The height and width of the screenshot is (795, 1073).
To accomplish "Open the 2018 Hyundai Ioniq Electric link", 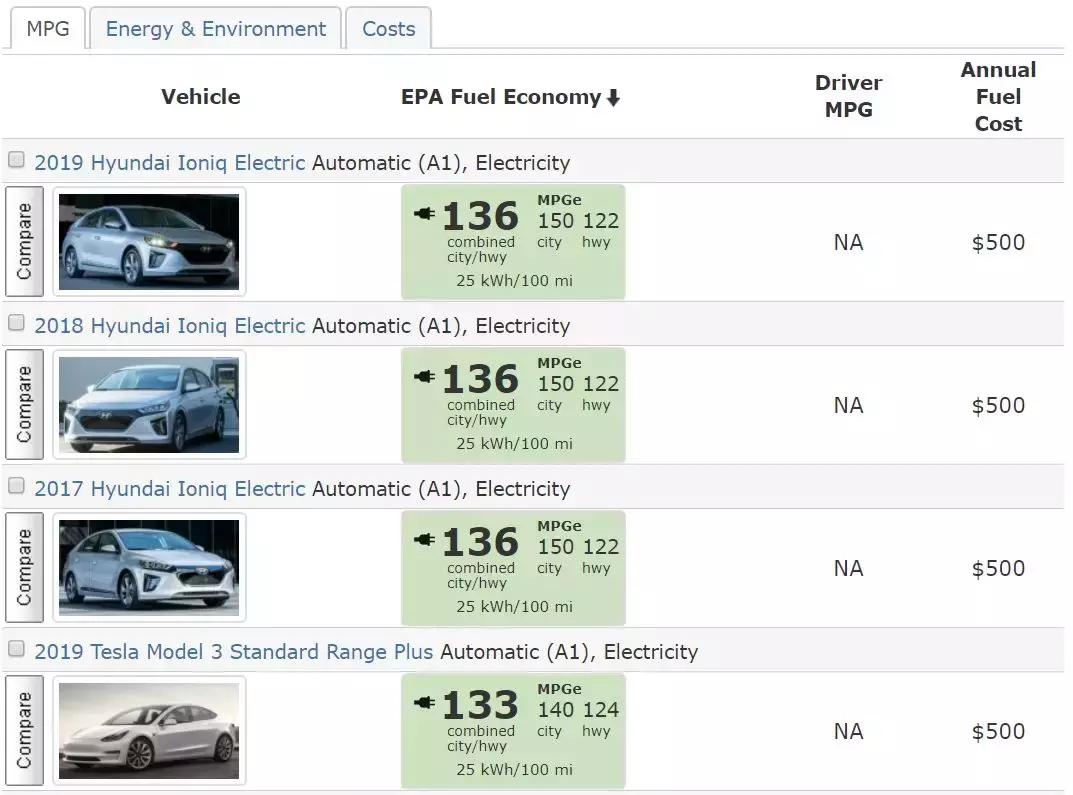I will [169, 326].
